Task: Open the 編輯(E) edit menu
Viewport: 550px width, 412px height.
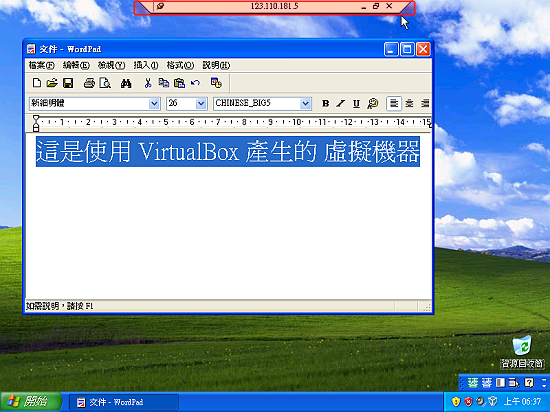Action: [x=76, y=65]
